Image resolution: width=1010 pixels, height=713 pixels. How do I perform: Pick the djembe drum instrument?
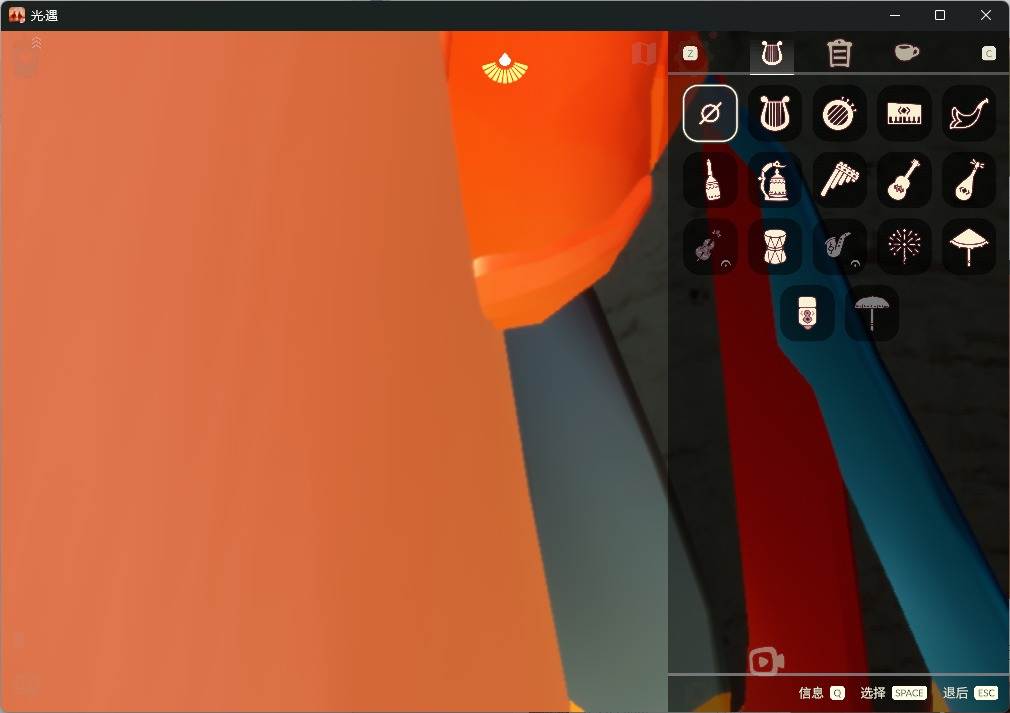coord(774,246)
